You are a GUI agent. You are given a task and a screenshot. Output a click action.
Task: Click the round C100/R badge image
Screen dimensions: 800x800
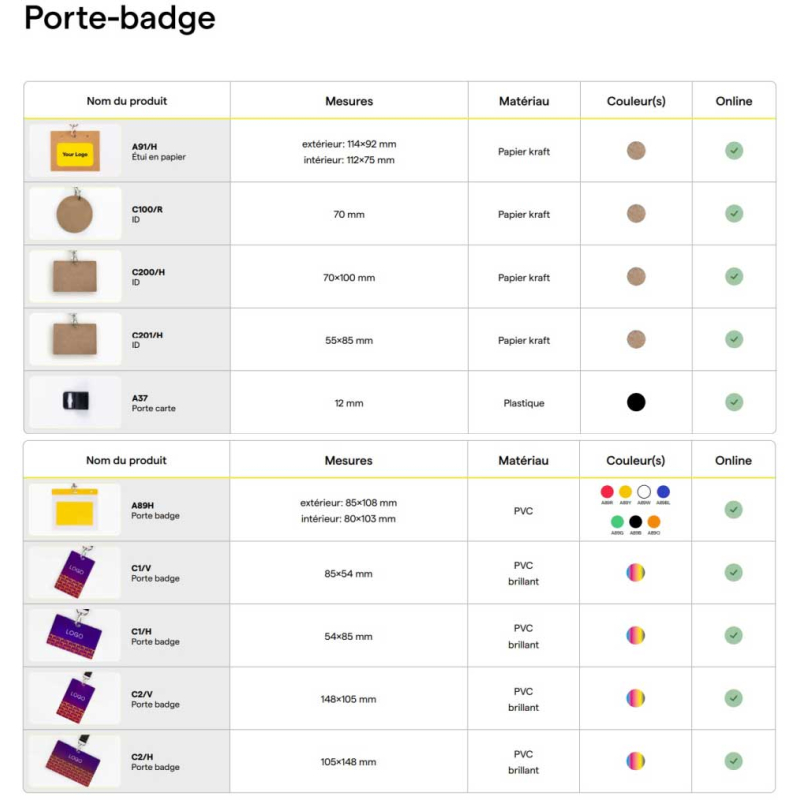coord(75,213)
